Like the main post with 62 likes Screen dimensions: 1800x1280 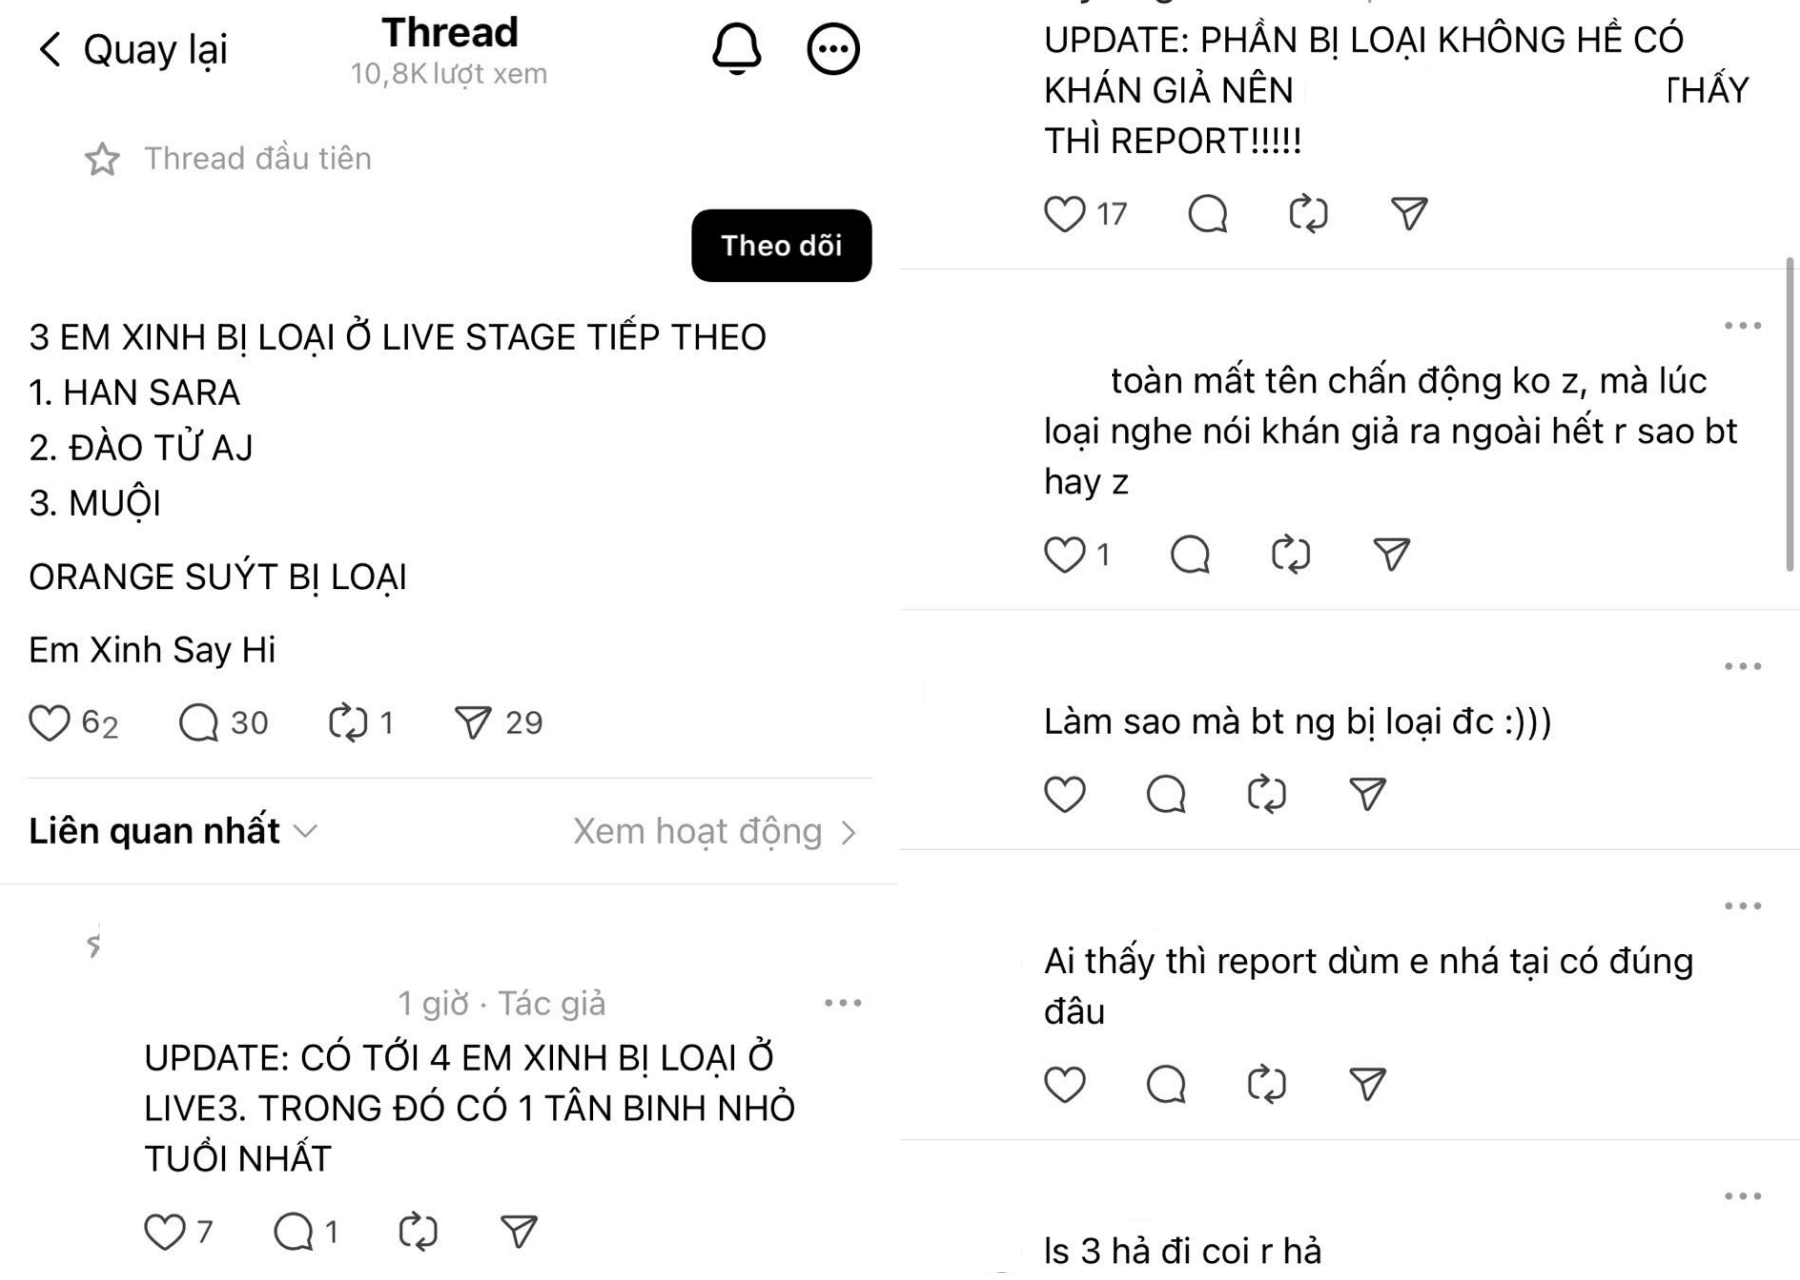[x=50, y=723]
